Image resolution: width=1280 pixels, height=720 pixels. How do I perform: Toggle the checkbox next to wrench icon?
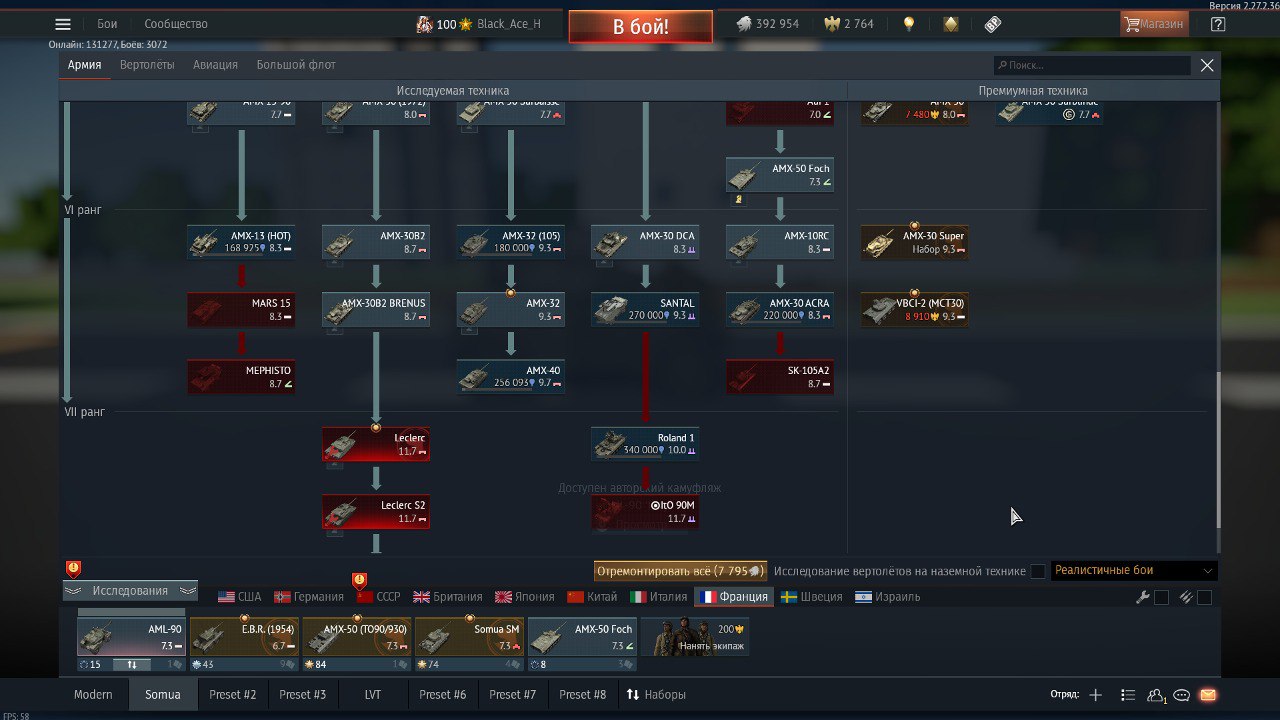pos(1161,597)
